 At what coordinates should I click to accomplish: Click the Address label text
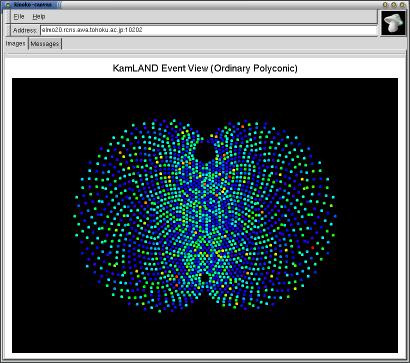[x=25, y=30]
